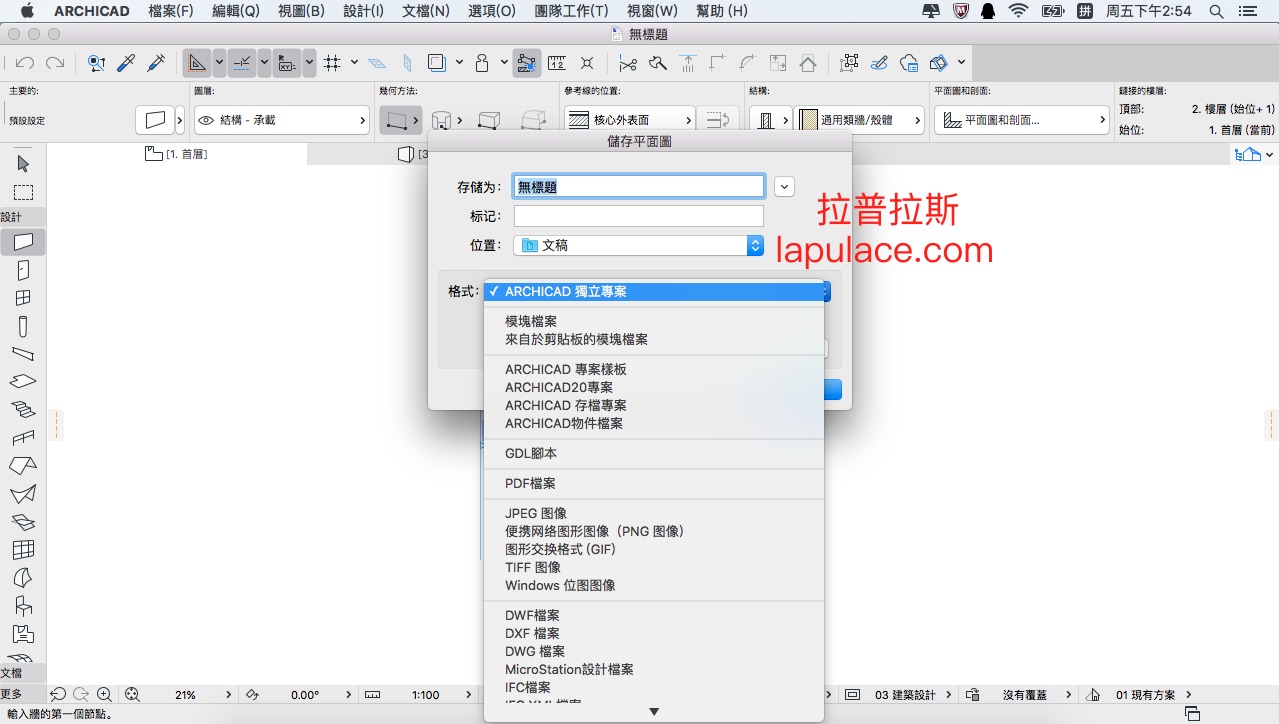Select the Roof tool
The image size is (1279, 724).
pos(23,465)
